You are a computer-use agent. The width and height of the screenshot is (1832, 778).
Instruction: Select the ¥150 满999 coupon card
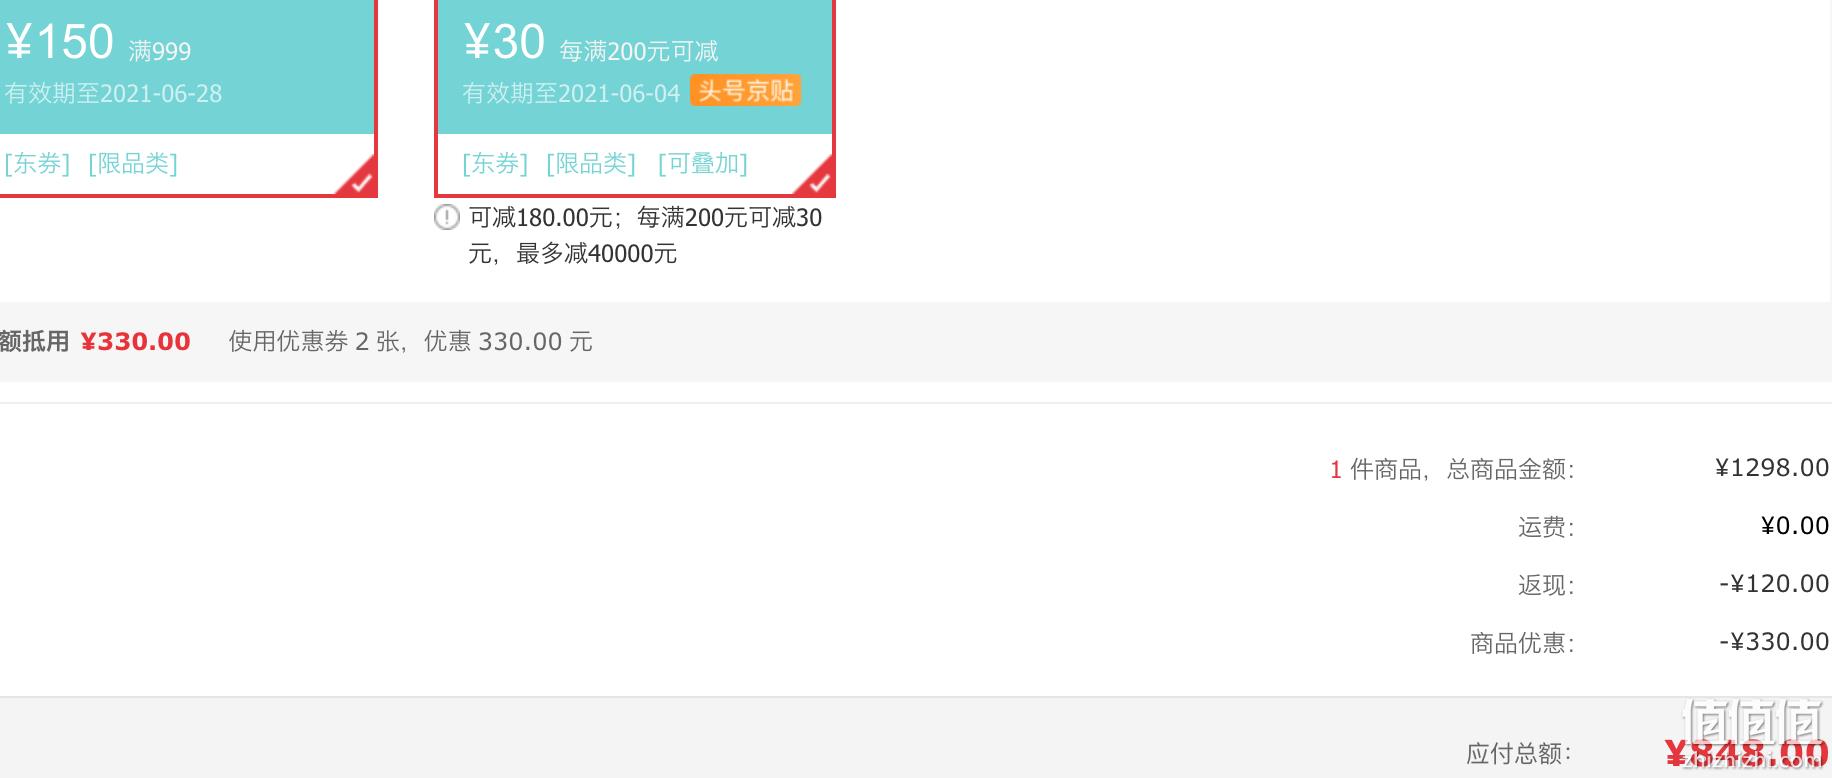point(187,97)
